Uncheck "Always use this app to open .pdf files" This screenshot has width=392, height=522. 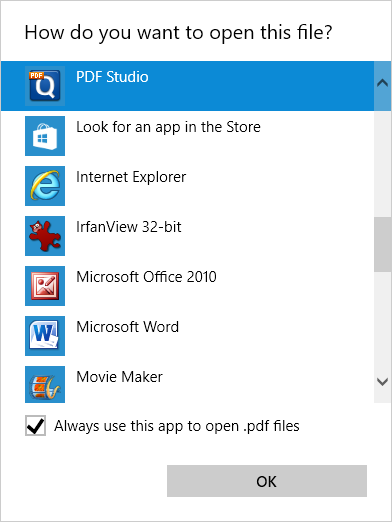point(35,426)
